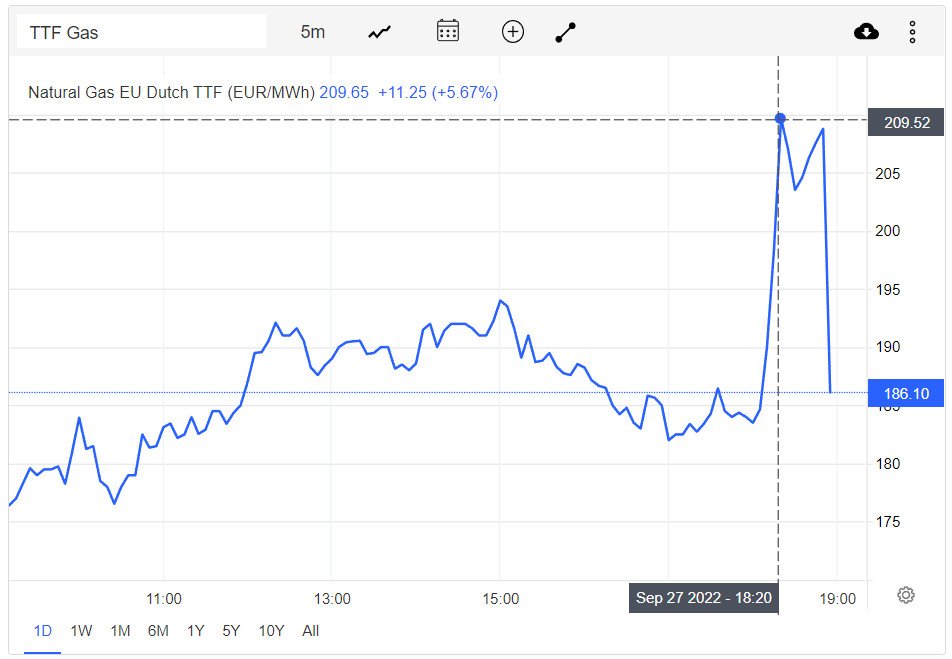The width and height of the screenshot is (952, 659).
Task: Show All historical data range
Action: [310, 631]
